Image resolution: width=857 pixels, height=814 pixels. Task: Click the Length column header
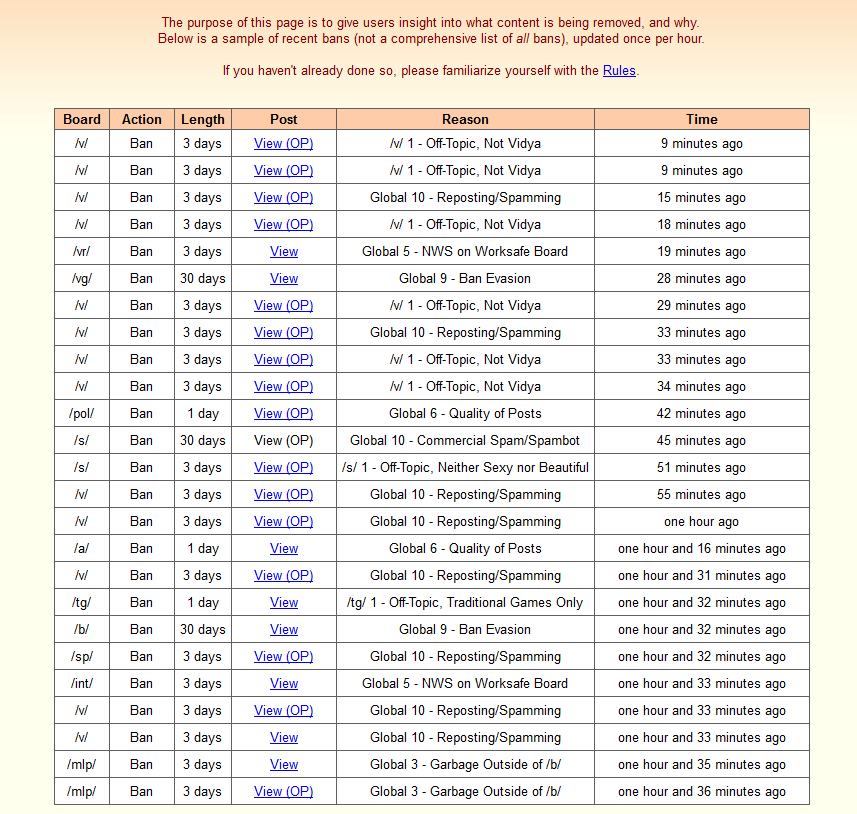[203, 119]
